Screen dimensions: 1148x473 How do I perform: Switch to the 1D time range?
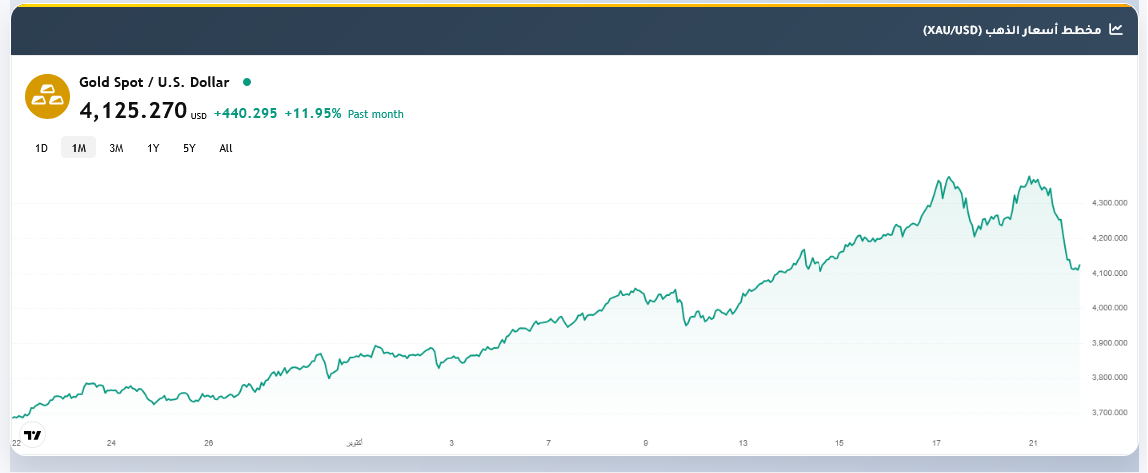[41, 148]
